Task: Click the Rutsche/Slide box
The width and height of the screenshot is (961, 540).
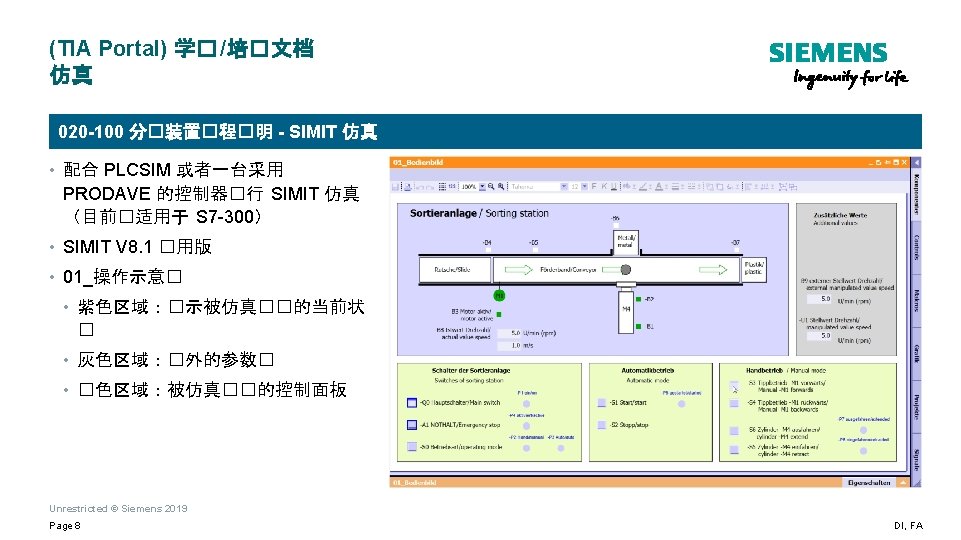Action: (455, 269)
